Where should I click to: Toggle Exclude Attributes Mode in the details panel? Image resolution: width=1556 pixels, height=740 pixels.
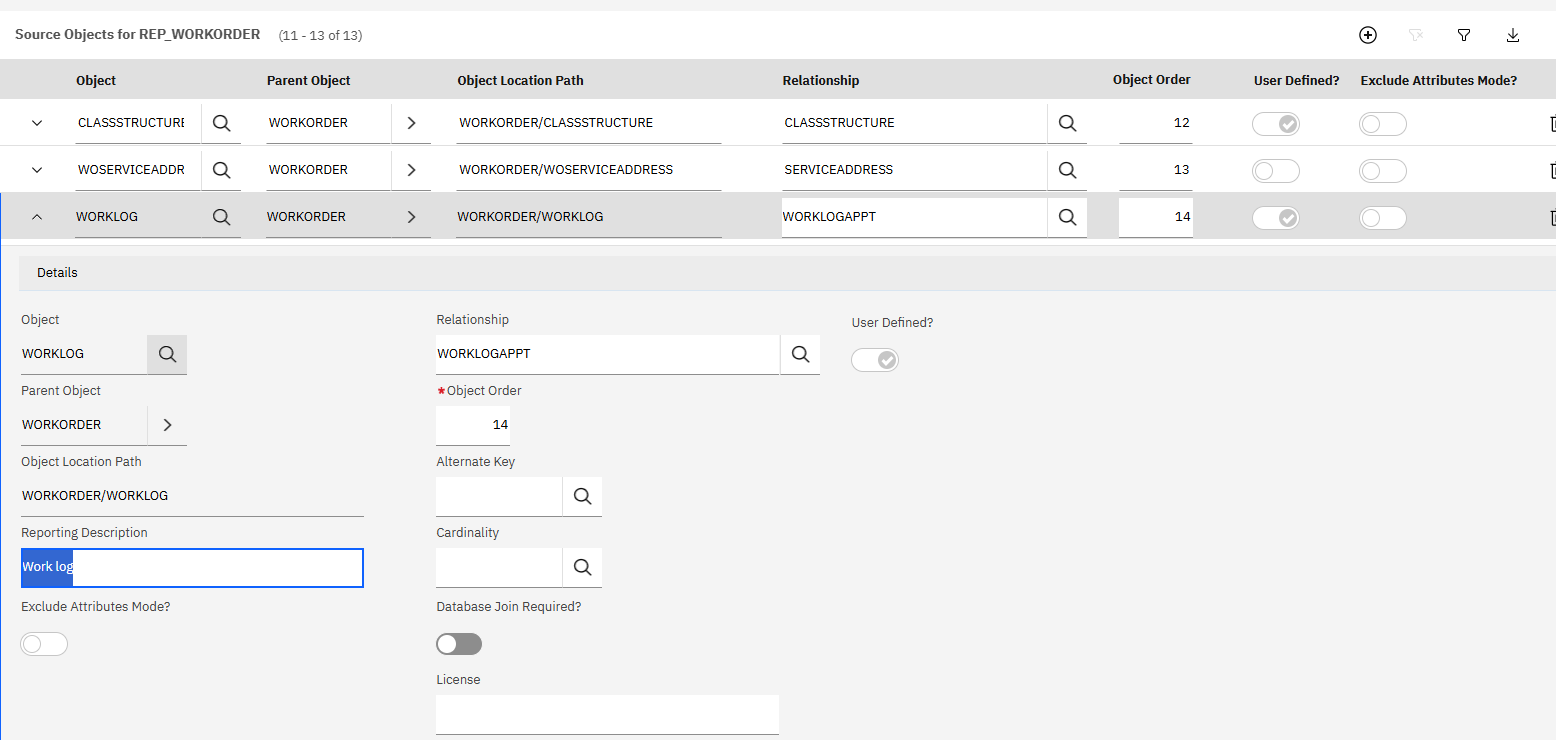click(44, 643)
